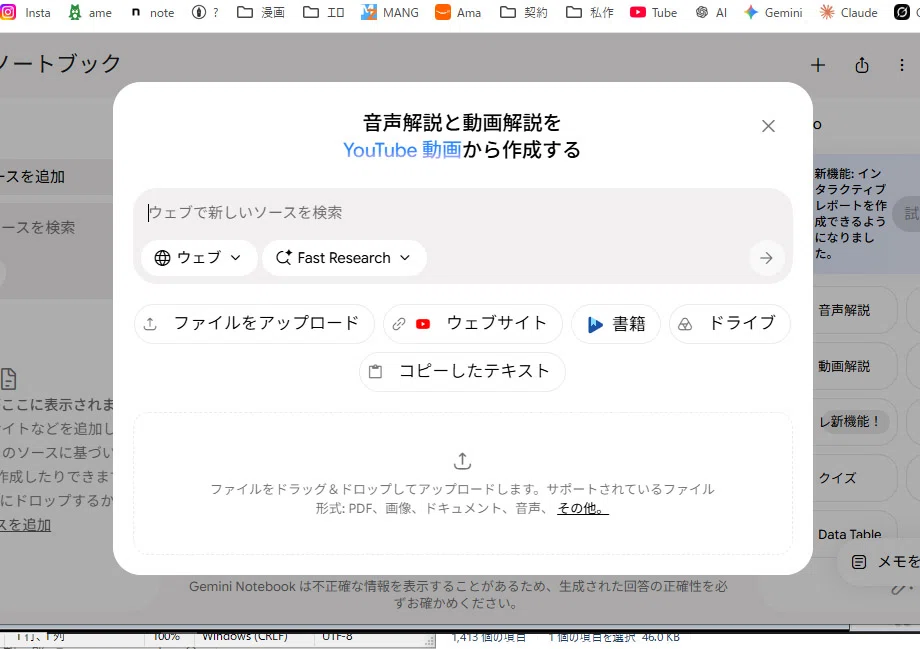Open the three-dot more options menu
Viewport: 920px width, 649px height.
pos(902,65)
